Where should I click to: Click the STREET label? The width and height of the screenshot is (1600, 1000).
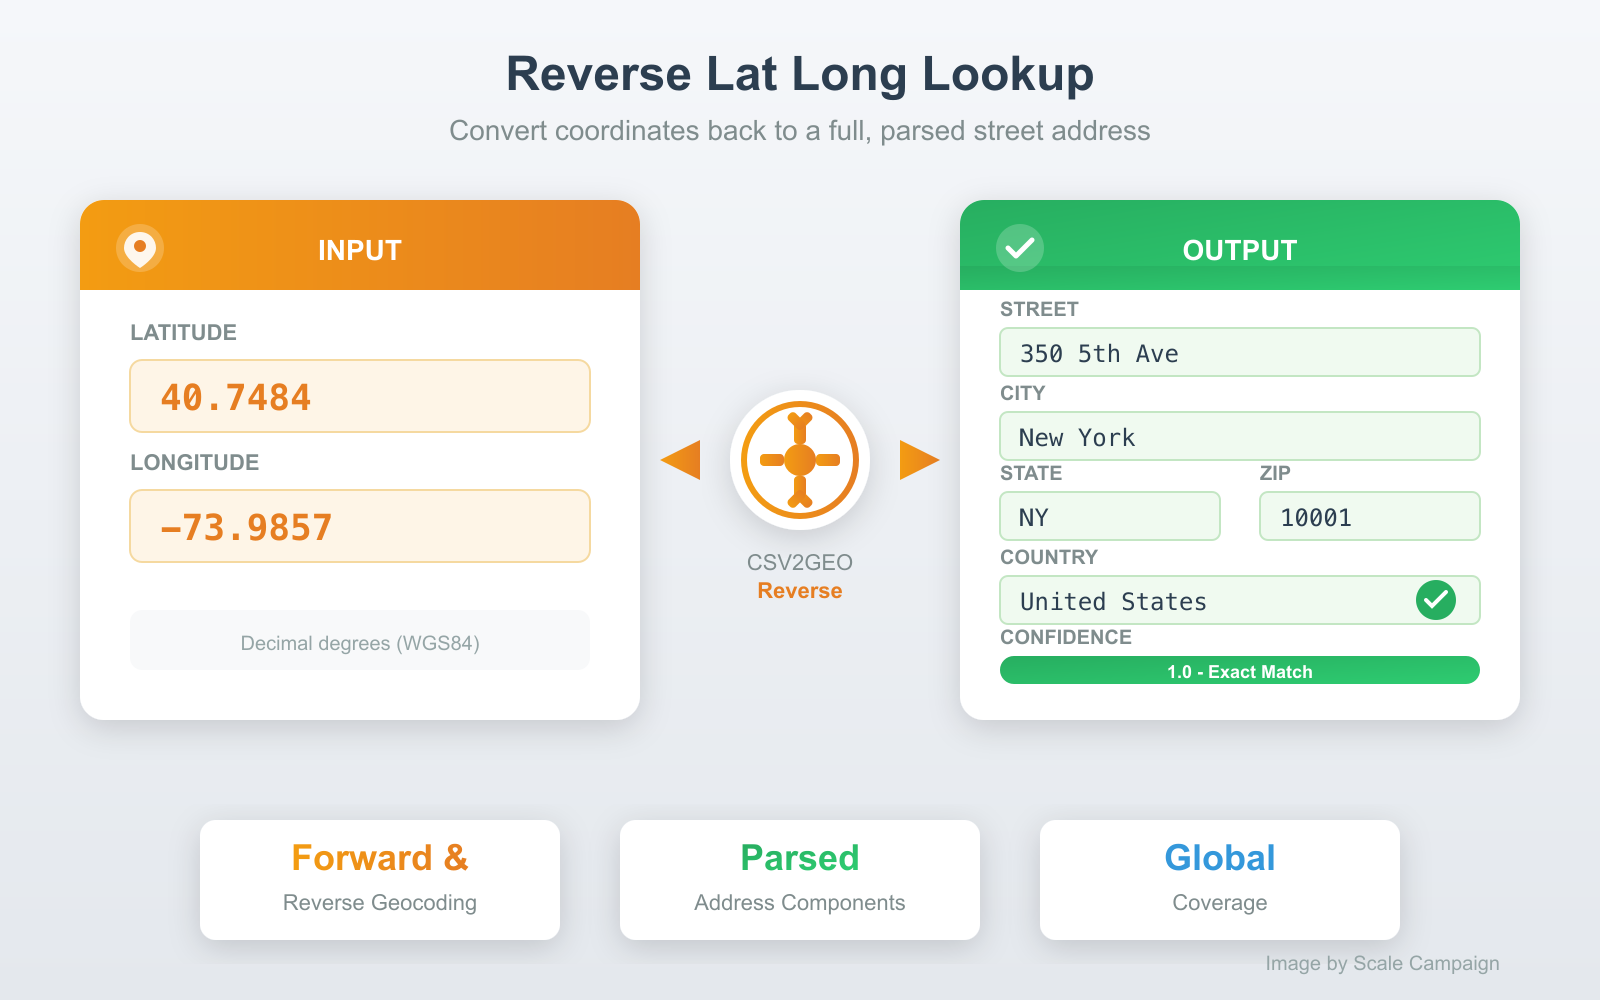point(1039,309)
